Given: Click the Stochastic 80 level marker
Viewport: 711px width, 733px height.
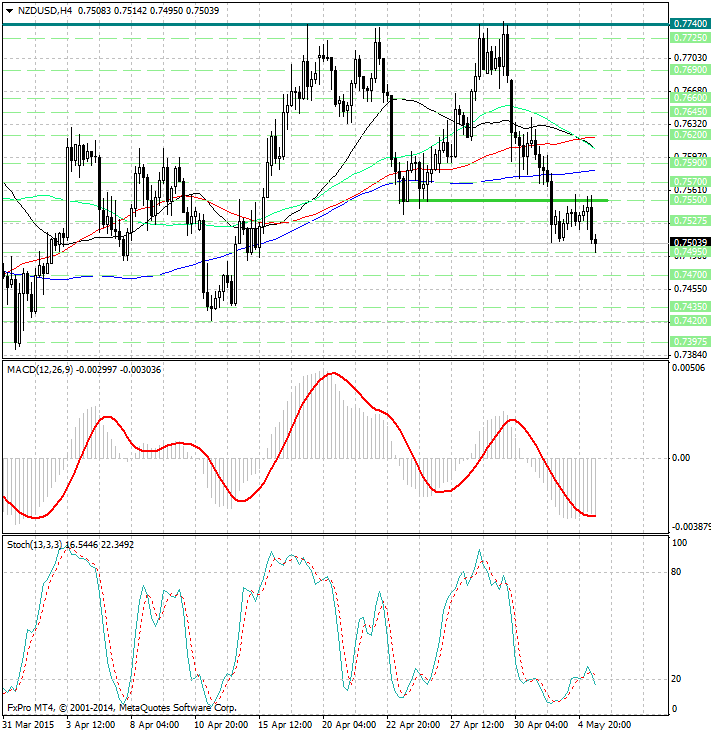Looking at the screenshot, I should pos(676,572).
